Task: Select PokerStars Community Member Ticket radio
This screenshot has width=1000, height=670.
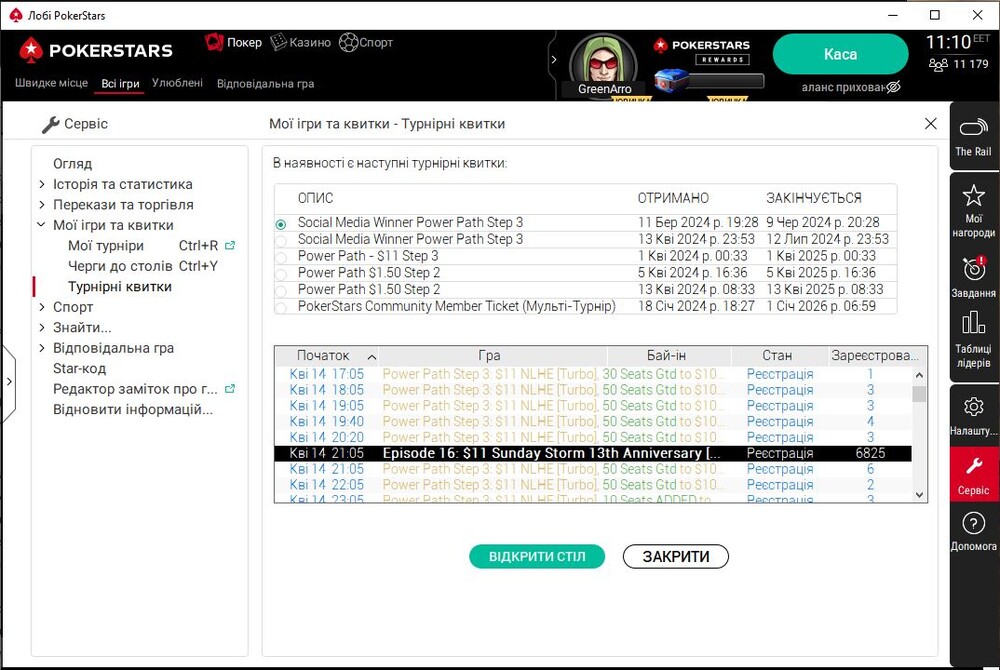Action: (281, 307)
